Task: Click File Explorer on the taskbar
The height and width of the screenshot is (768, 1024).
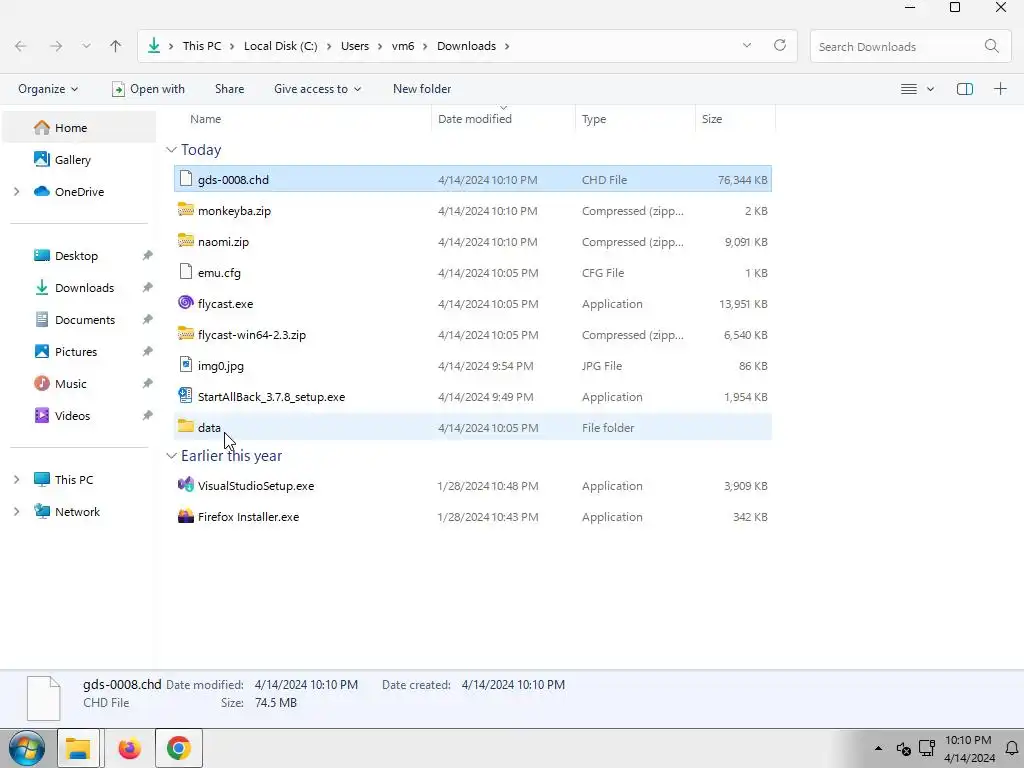Action: coord(78,748)
